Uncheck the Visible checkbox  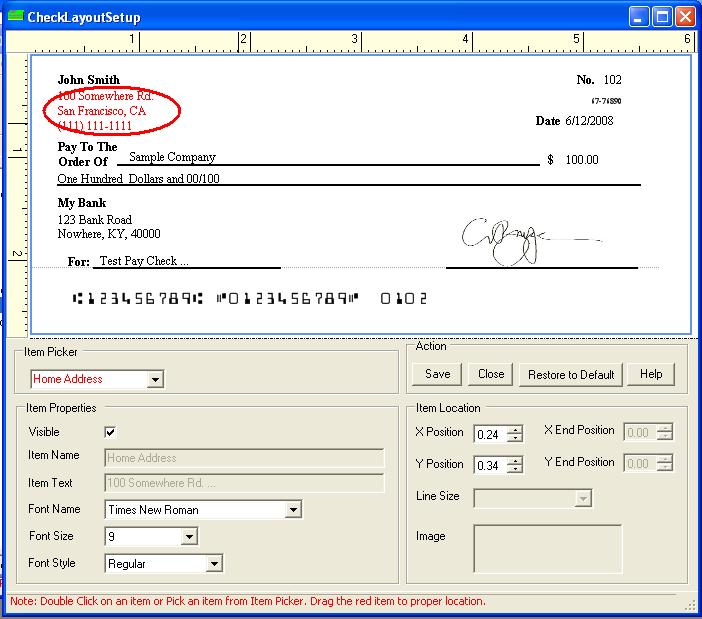tap(111, 432)
